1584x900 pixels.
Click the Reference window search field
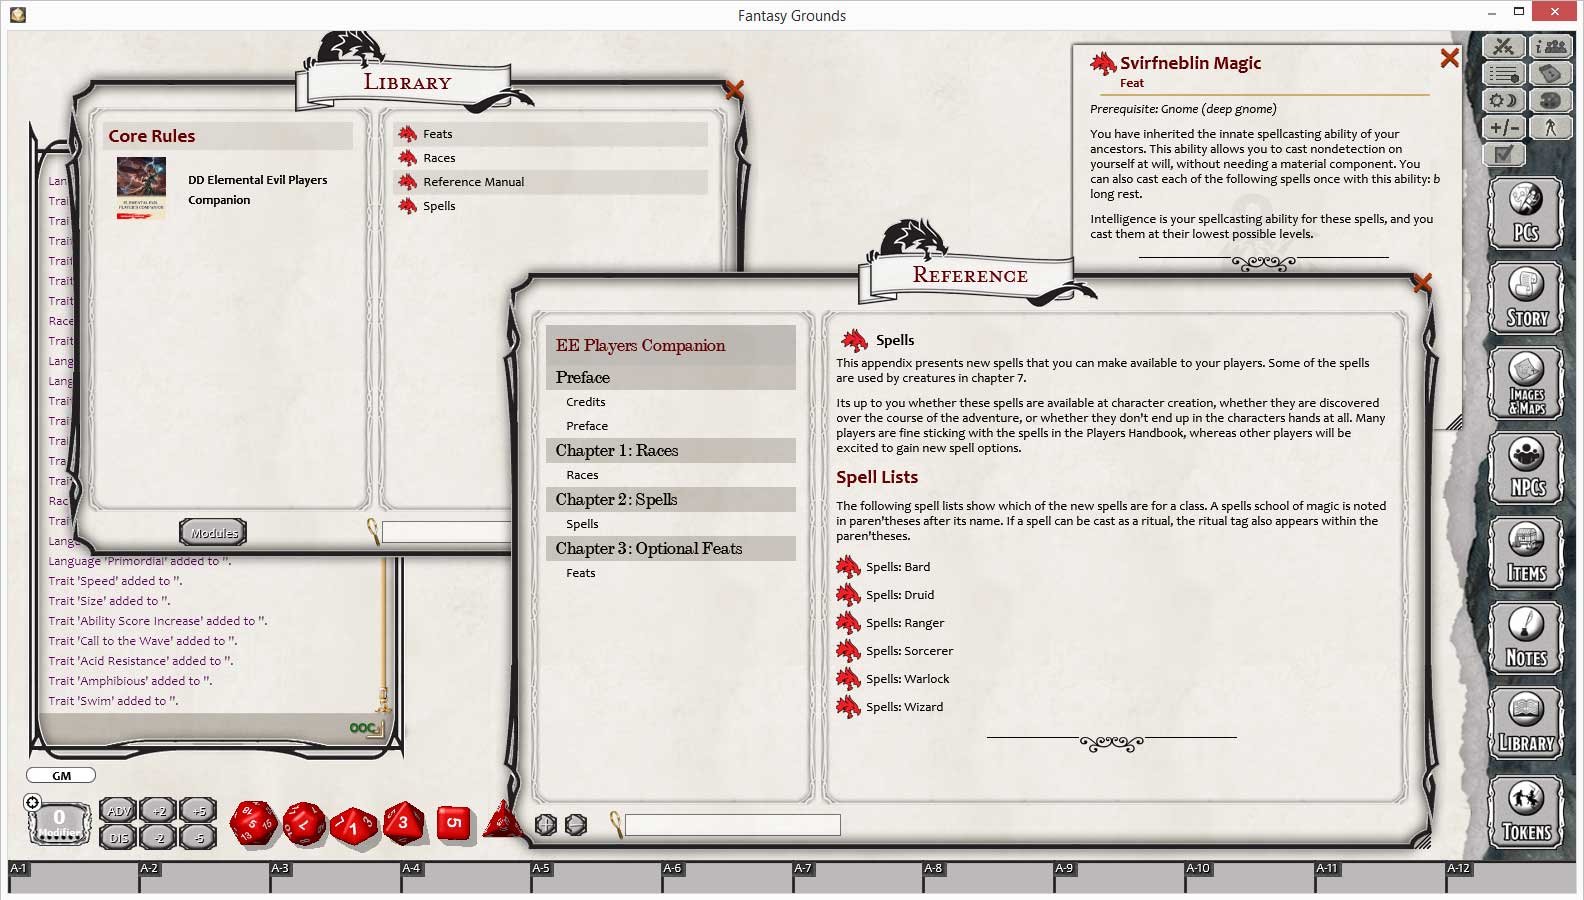(732, 825)
